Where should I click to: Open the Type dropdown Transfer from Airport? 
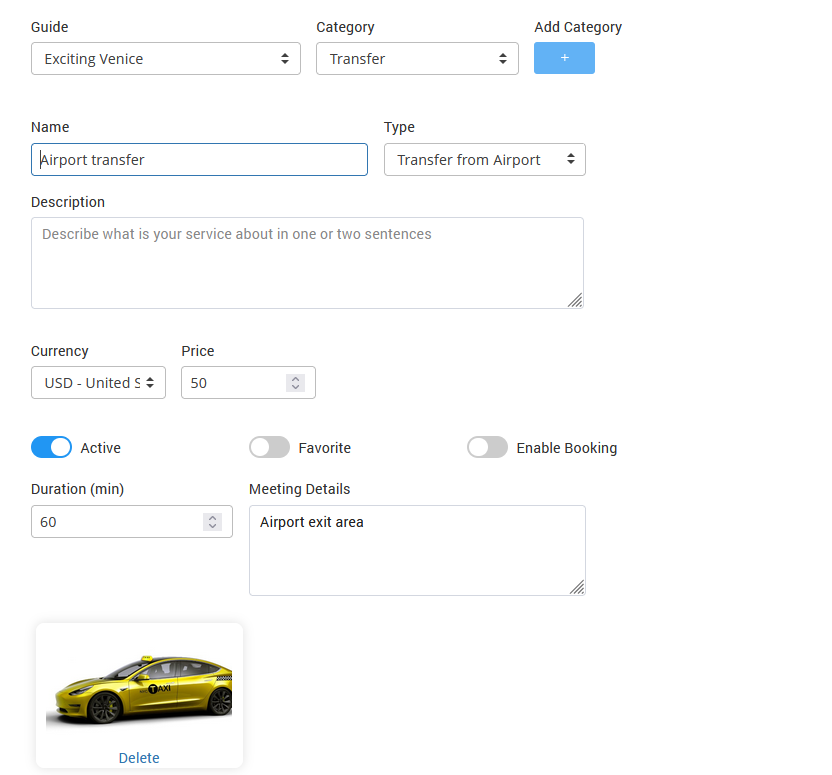click(x=484, y=160)
